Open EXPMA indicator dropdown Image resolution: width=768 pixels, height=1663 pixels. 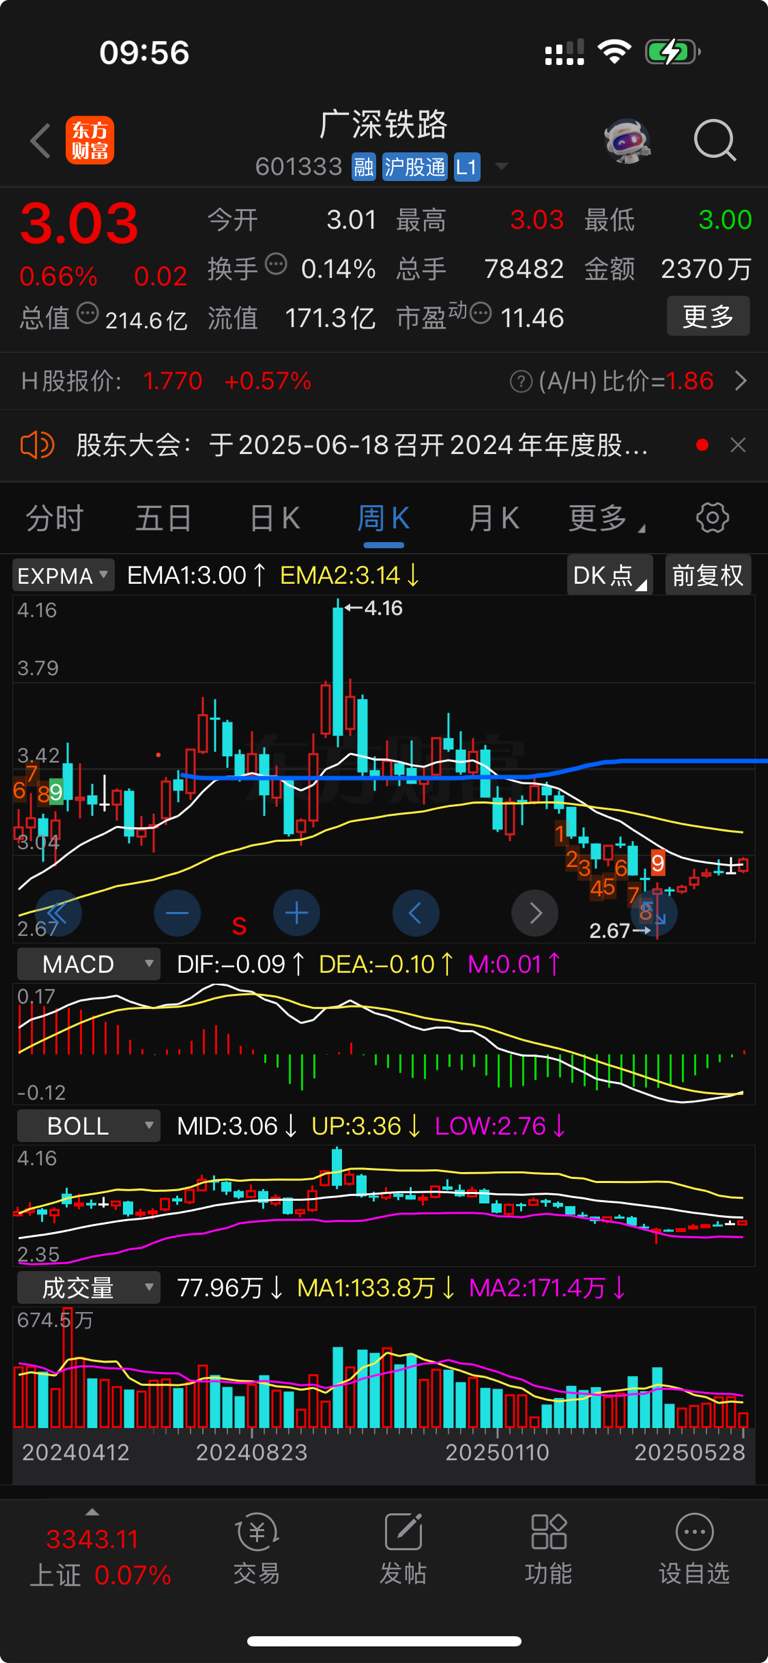click(63, 576)
